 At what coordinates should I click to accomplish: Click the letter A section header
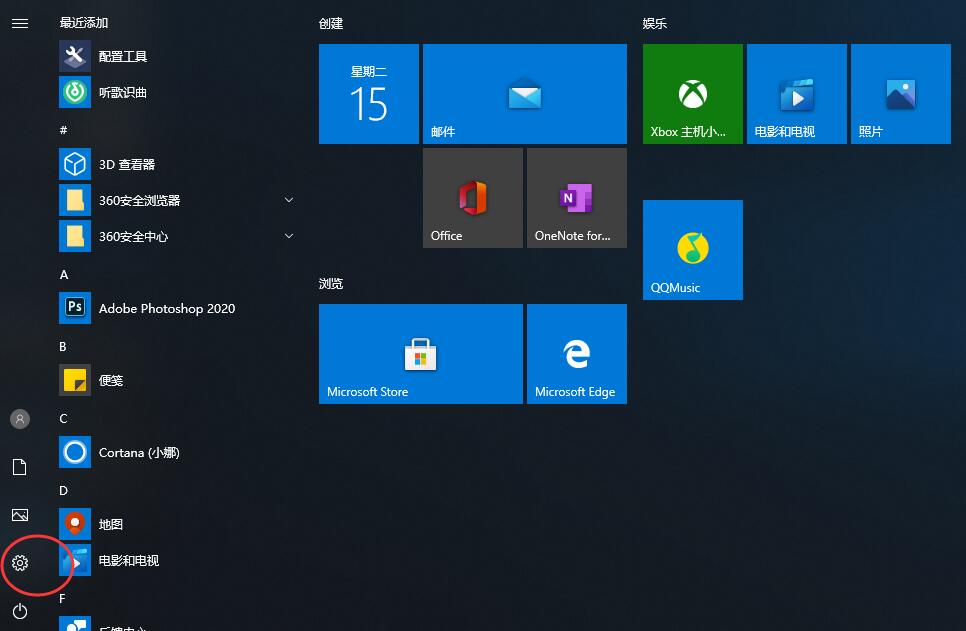click(64, 274)
